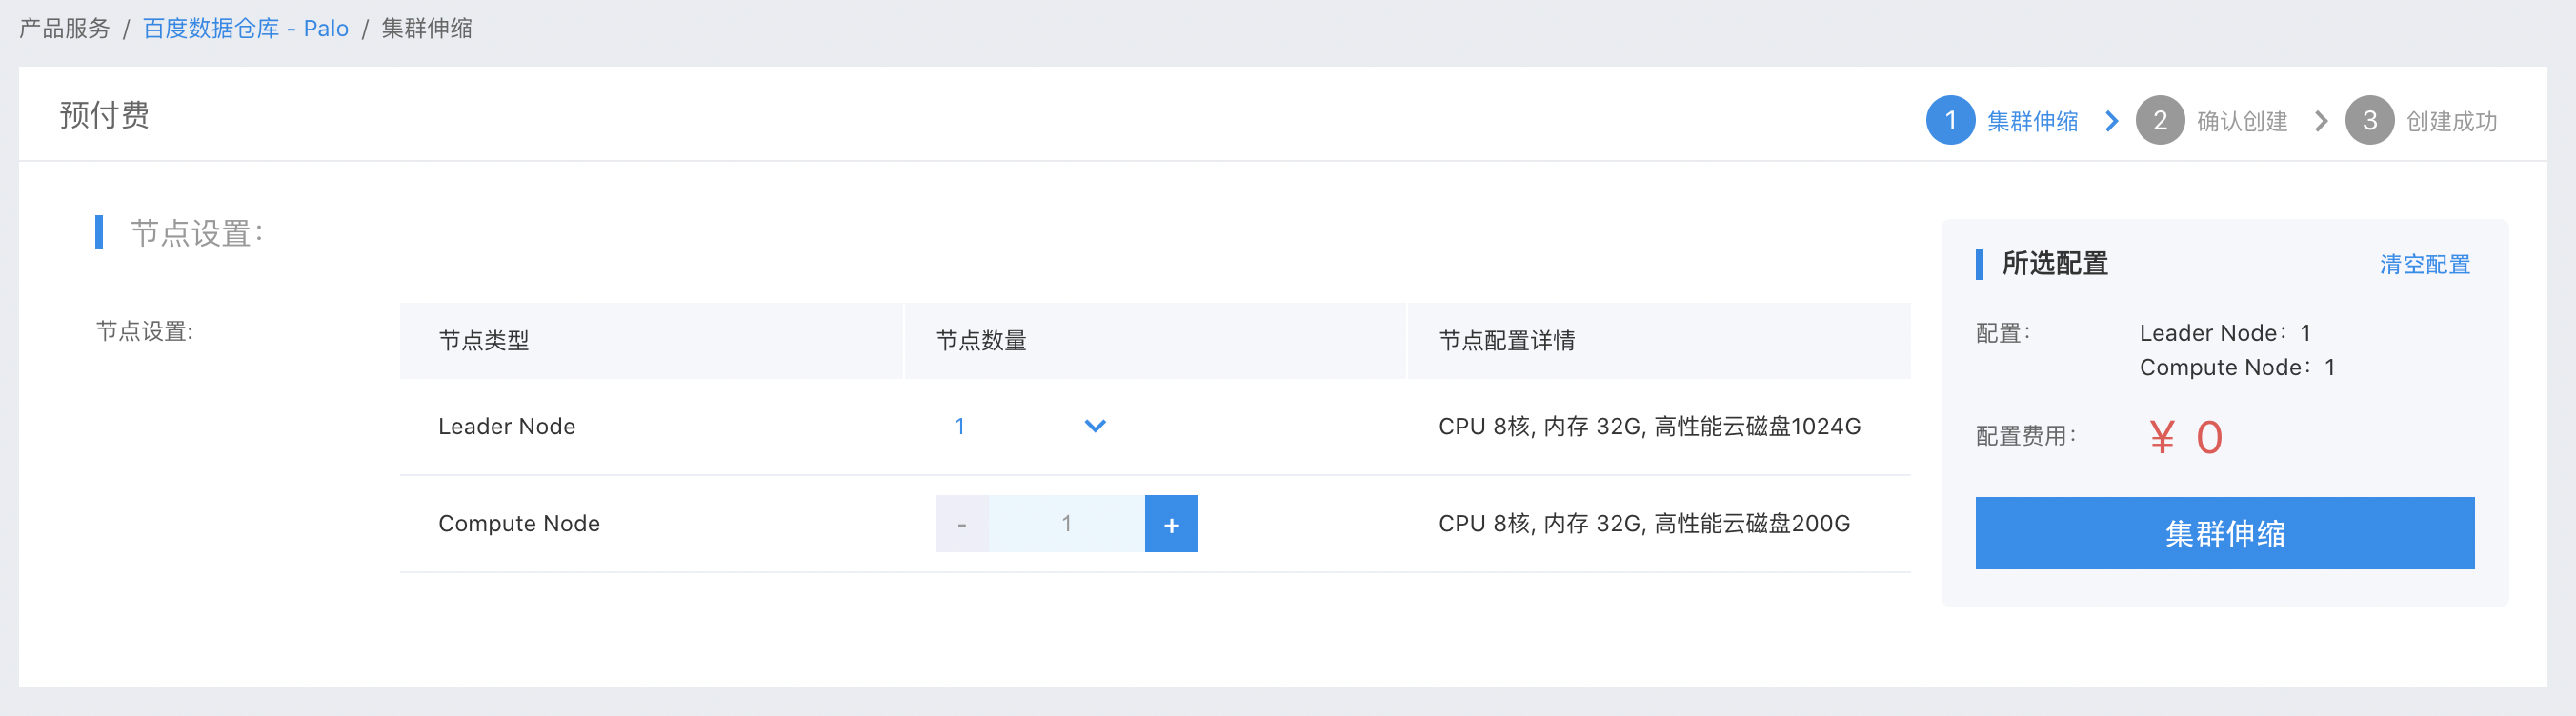Image resolution: width=2576 pixels, height=716 pixels.
Task: Click the blue 集群伸缩 submit button
Action: pos(2224,533)
